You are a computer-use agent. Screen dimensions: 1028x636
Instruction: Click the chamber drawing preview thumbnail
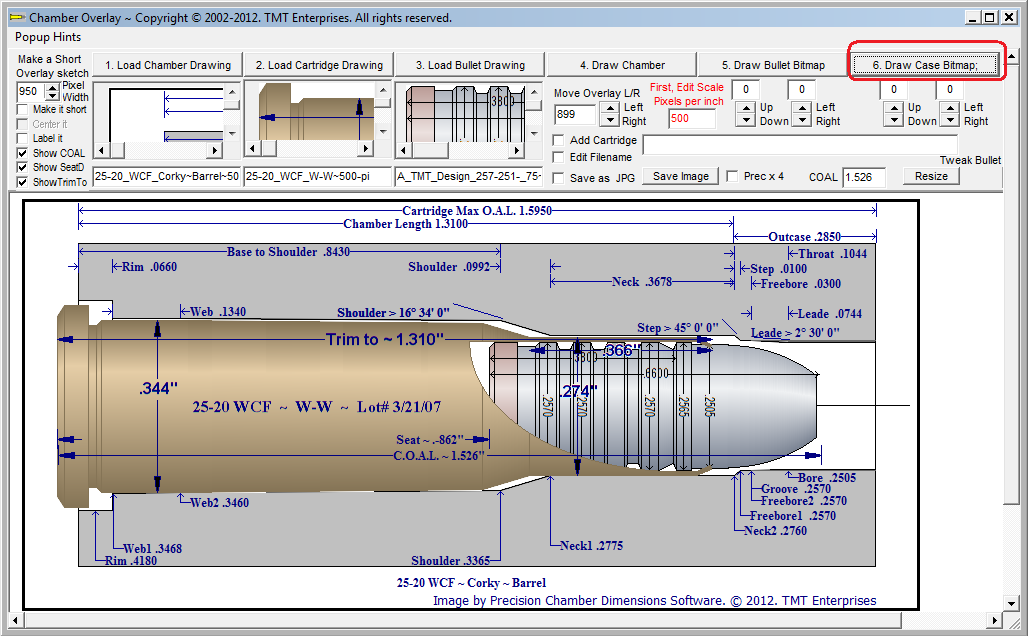(x=159, y=112)
